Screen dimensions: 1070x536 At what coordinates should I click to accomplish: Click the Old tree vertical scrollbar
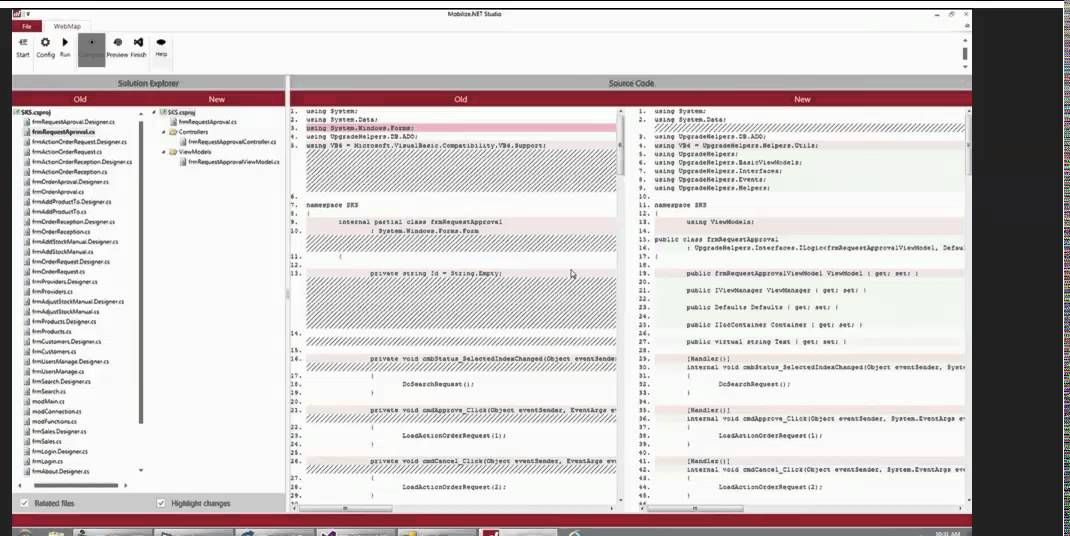(x=141, y=272)
